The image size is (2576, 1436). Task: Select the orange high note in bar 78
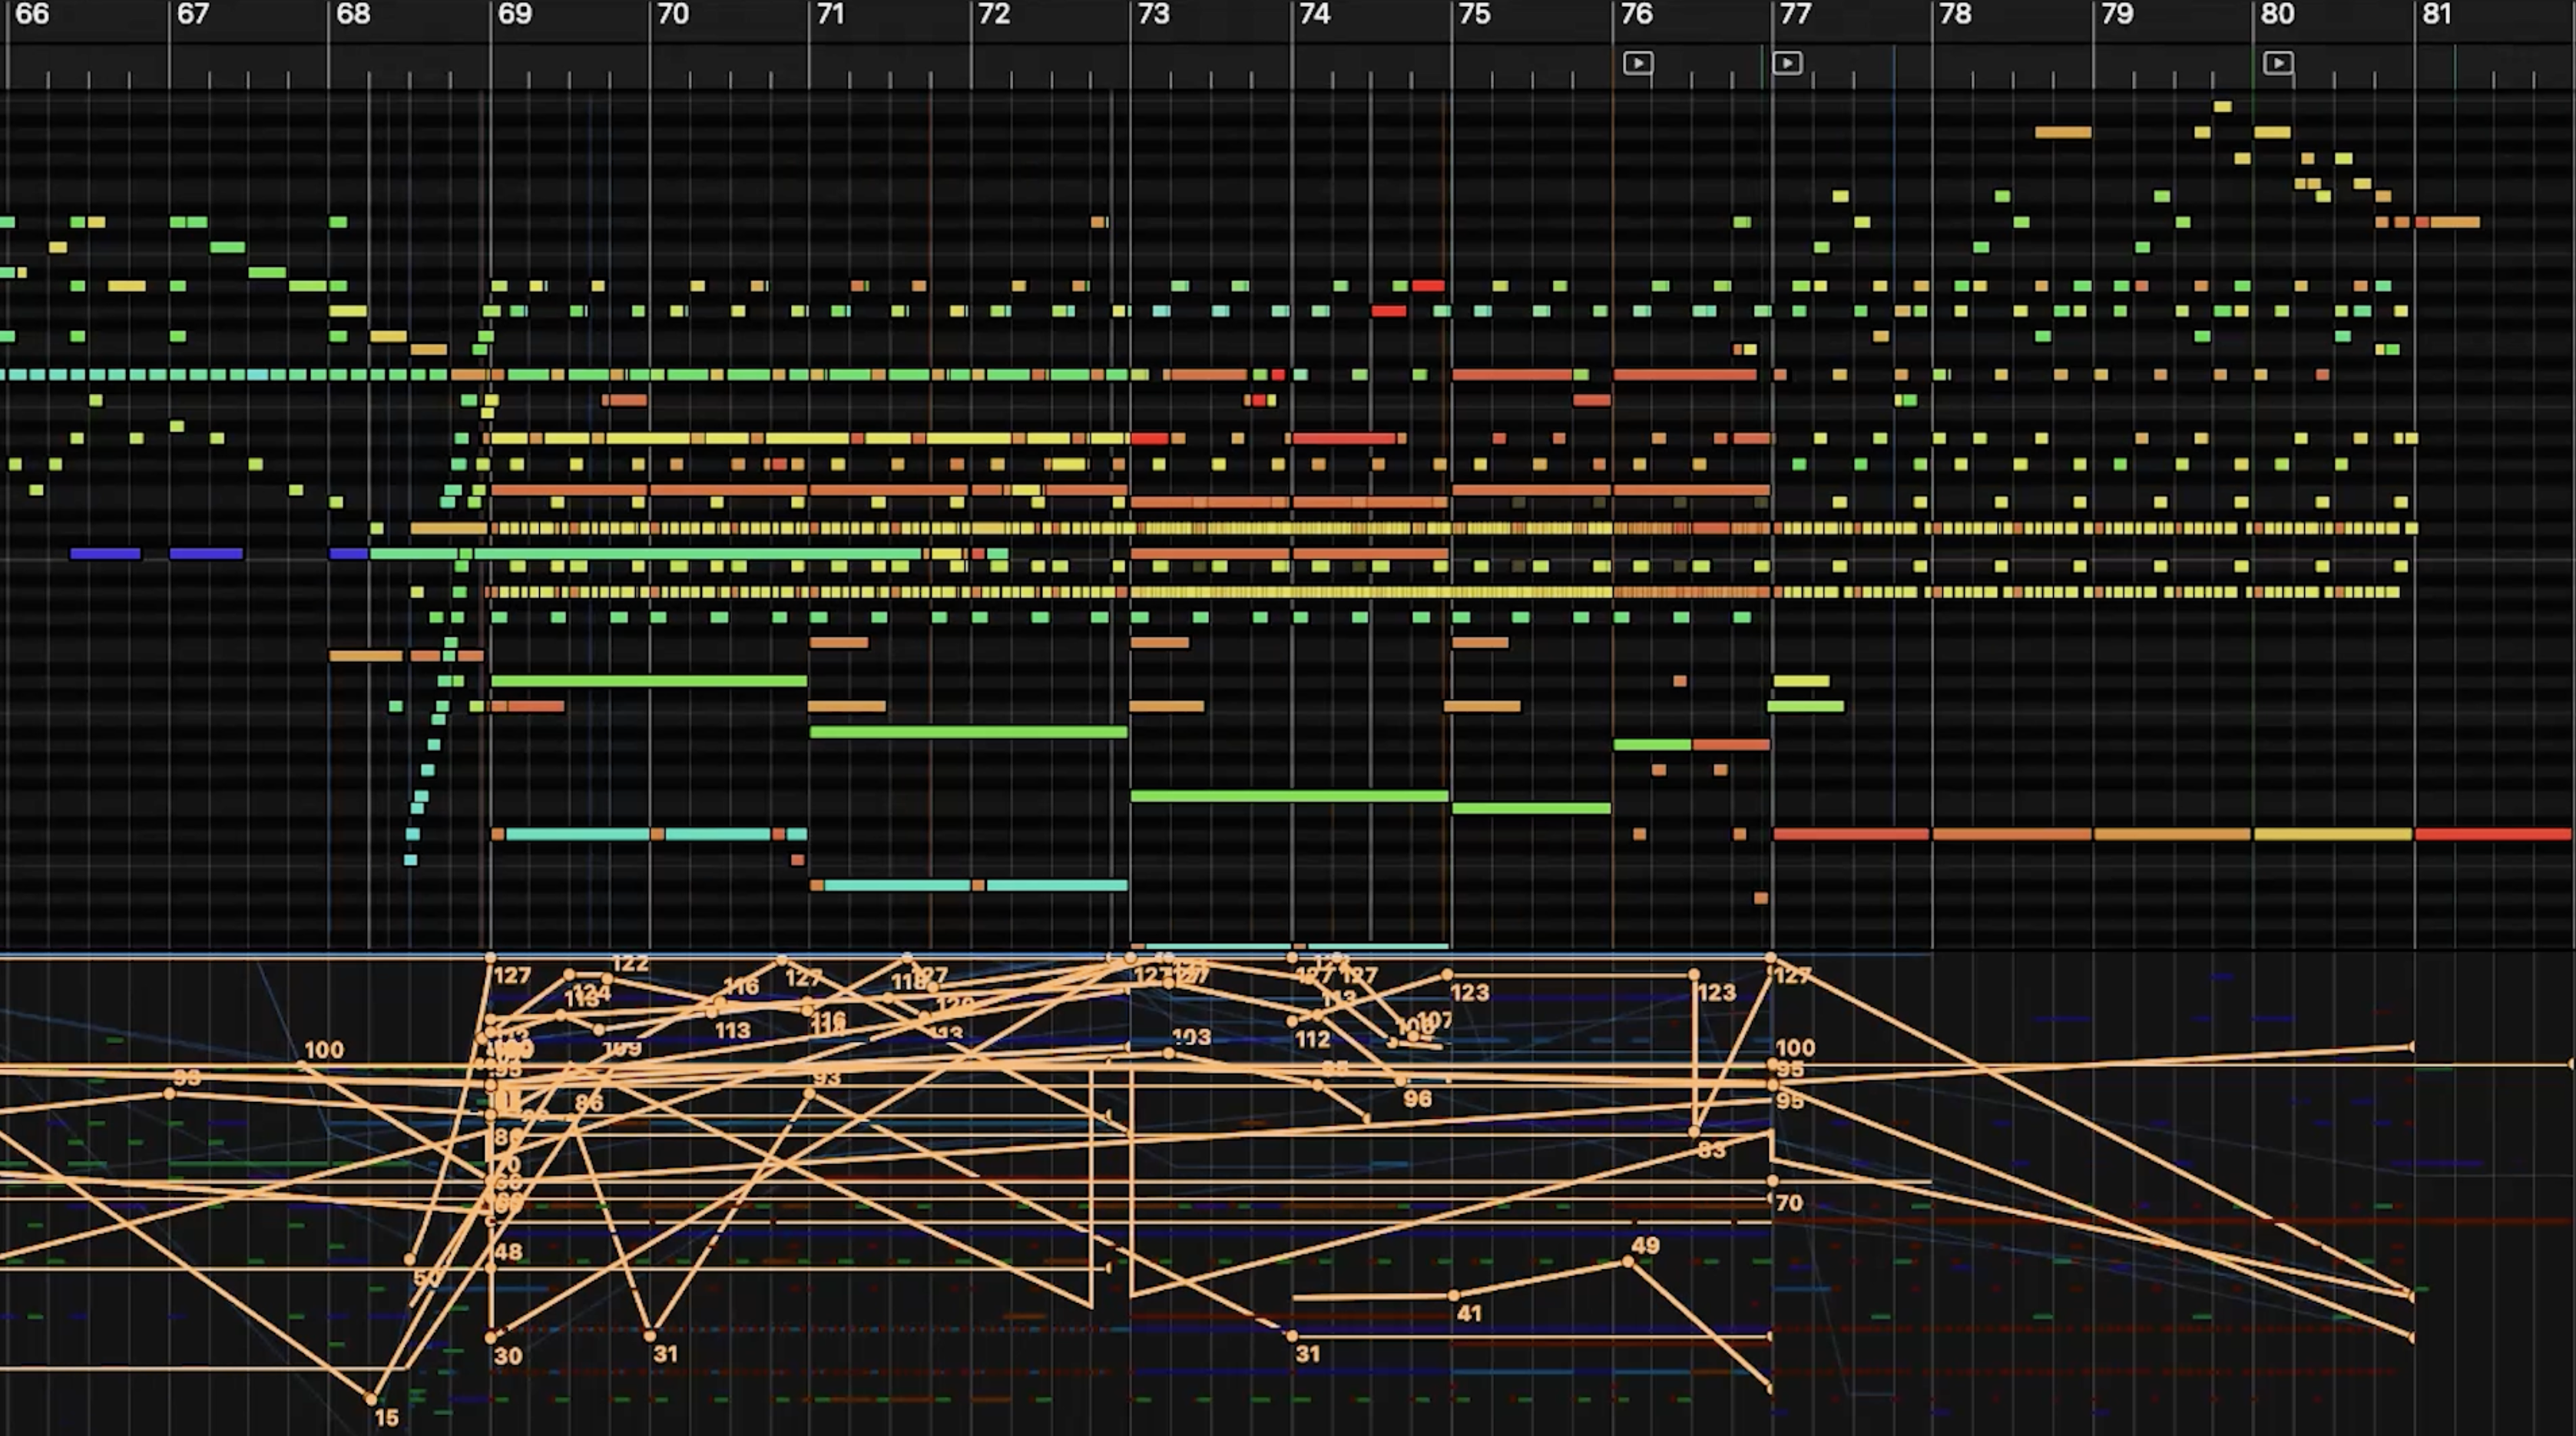click(2062, 132)
